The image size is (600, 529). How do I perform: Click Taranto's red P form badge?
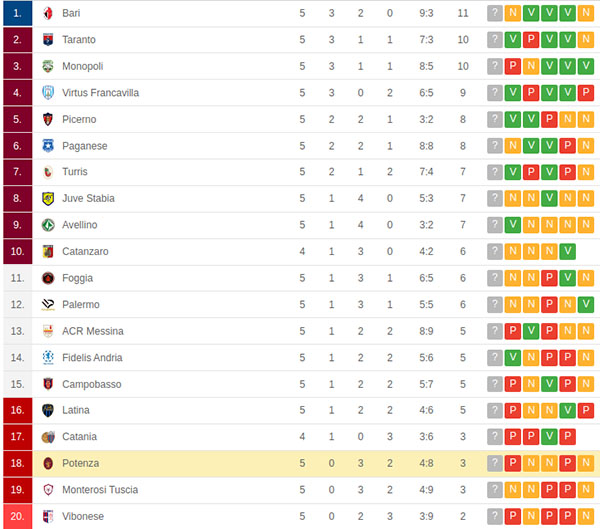[531, 40]
